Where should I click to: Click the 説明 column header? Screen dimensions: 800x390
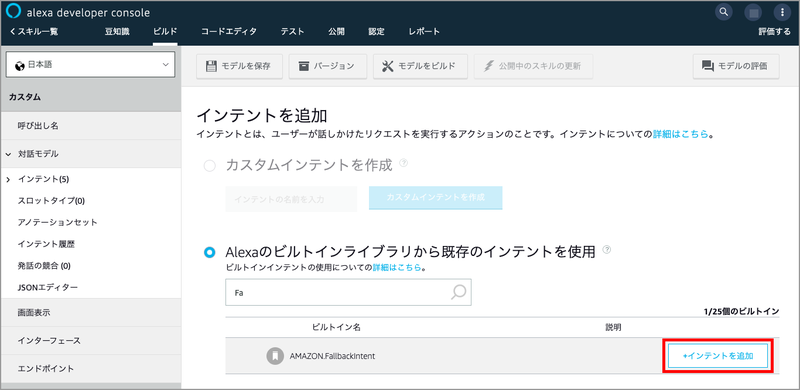(613, 327)
